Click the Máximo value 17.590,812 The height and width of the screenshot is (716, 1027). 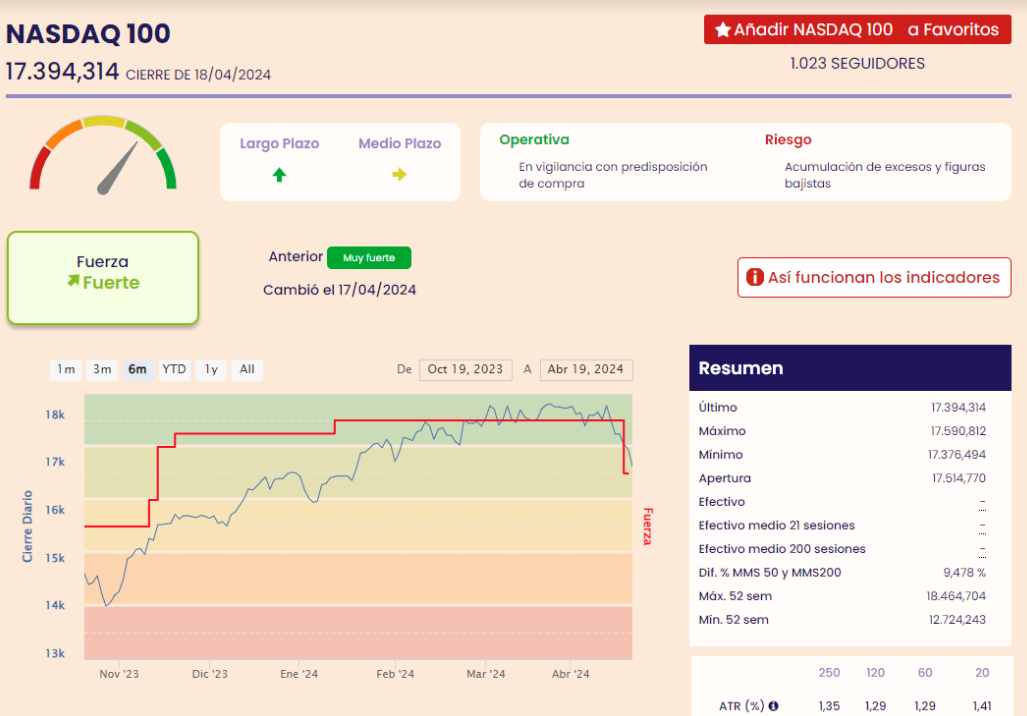[958, 431]
